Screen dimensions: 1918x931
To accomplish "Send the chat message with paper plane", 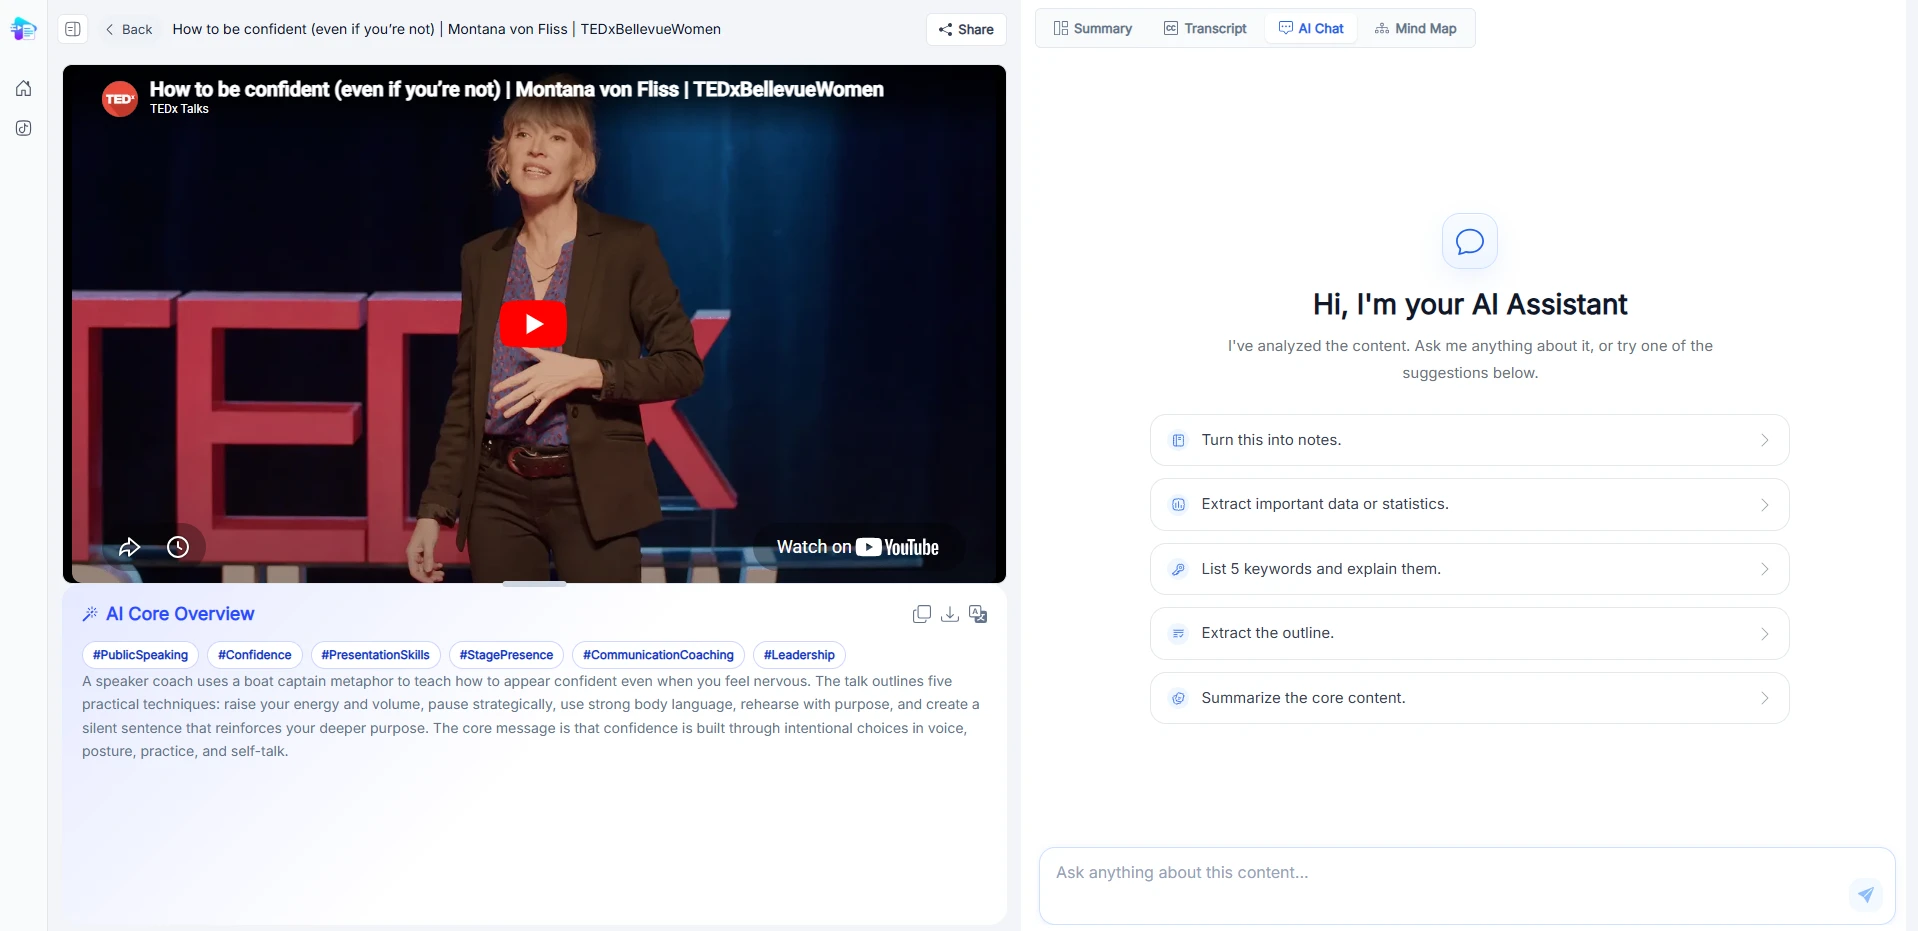I will [x=1866, y=894].
